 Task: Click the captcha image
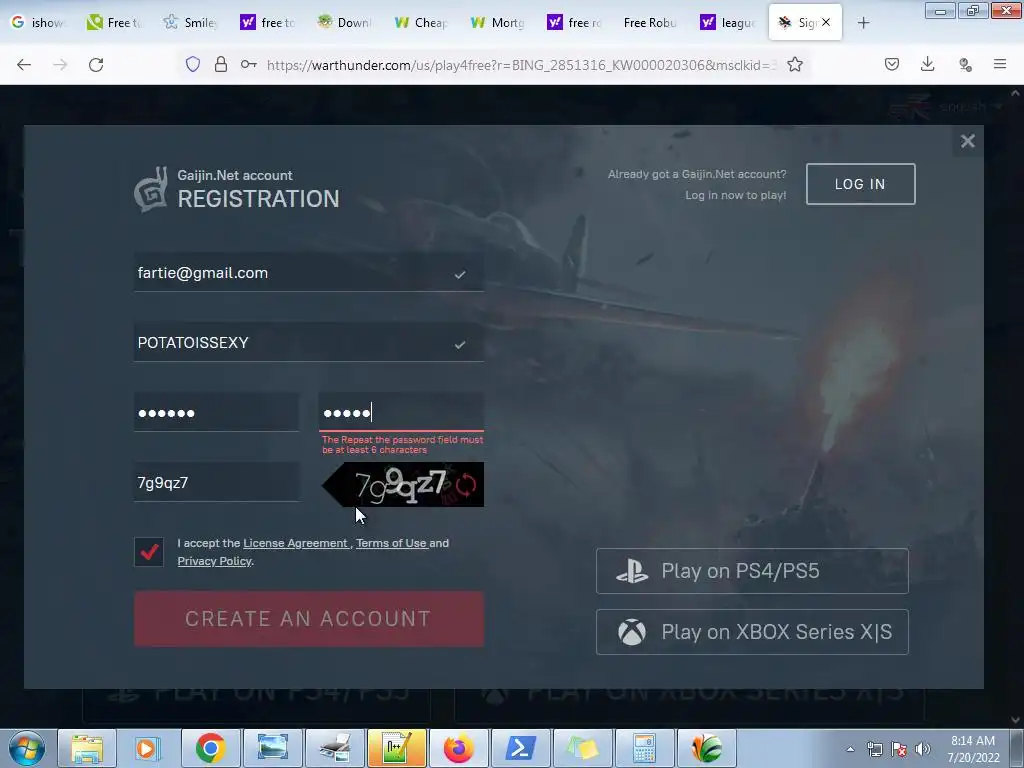tap(402, 485)
